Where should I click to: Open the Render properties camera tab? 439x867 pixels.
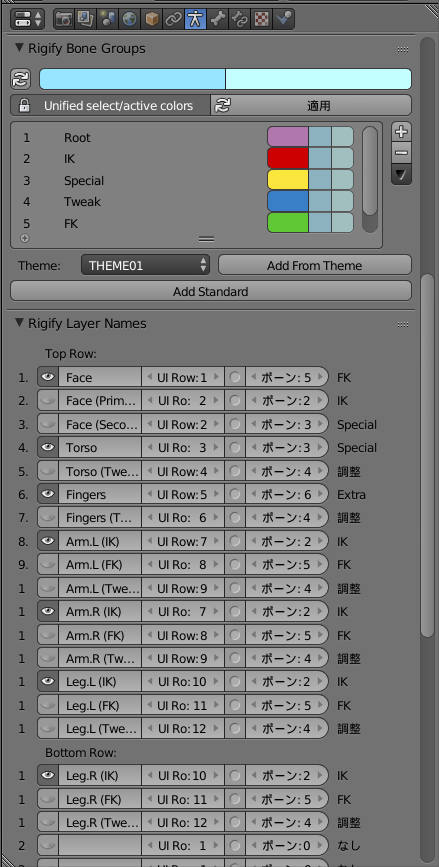coord(64,19)
